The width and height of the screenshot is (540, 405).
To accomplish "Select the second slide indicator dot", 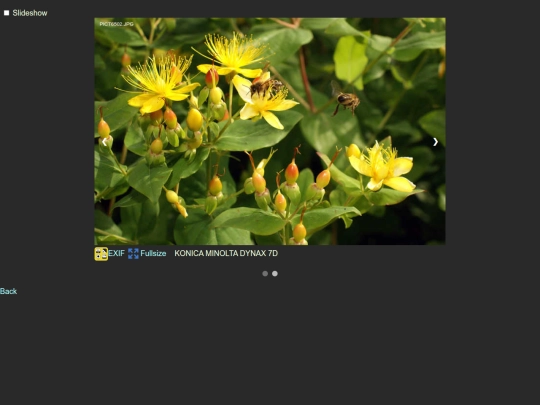I will pyautogui.click(x=275, y=273).
